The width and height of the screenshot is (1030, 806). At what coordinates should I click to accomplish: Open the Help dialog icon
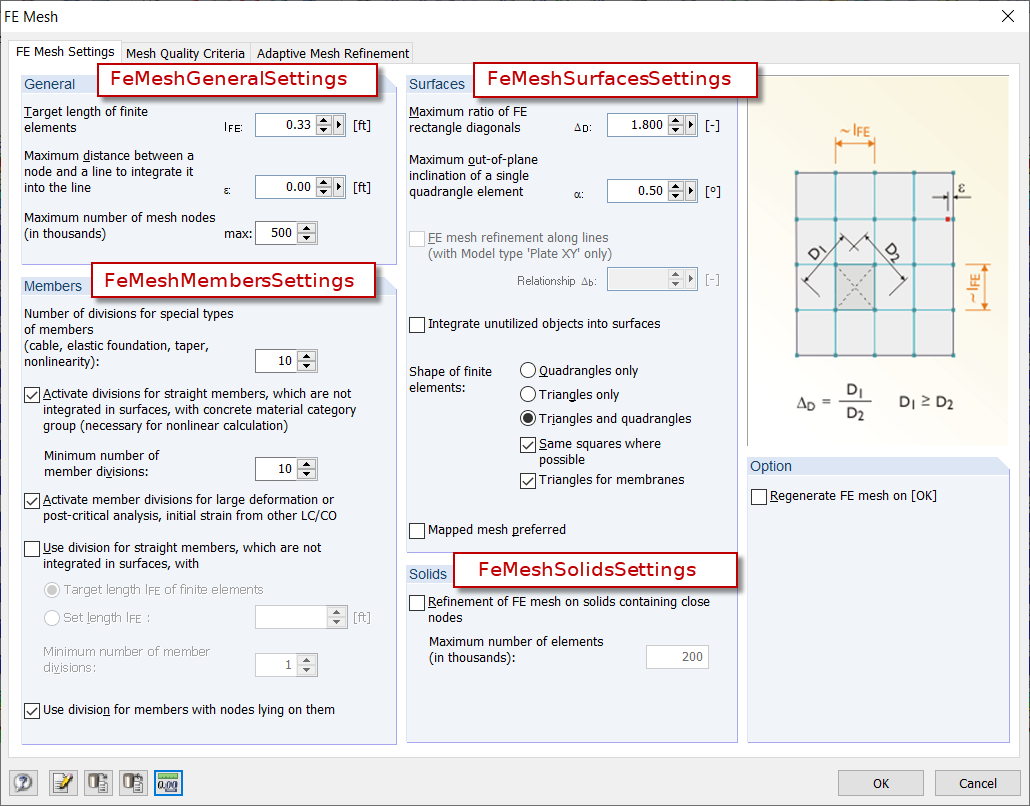tap(23, 783)
